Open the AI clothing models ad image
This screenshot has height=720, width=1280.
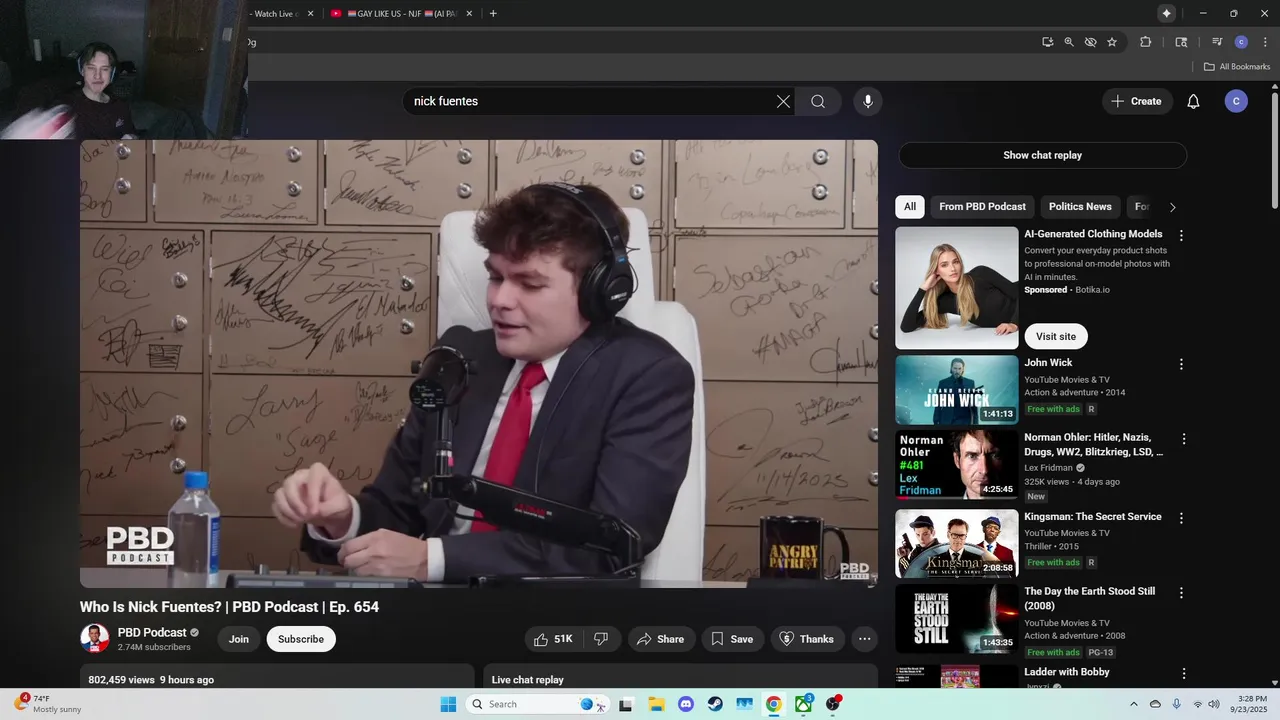pyautogui.click(x=957, y=288)
